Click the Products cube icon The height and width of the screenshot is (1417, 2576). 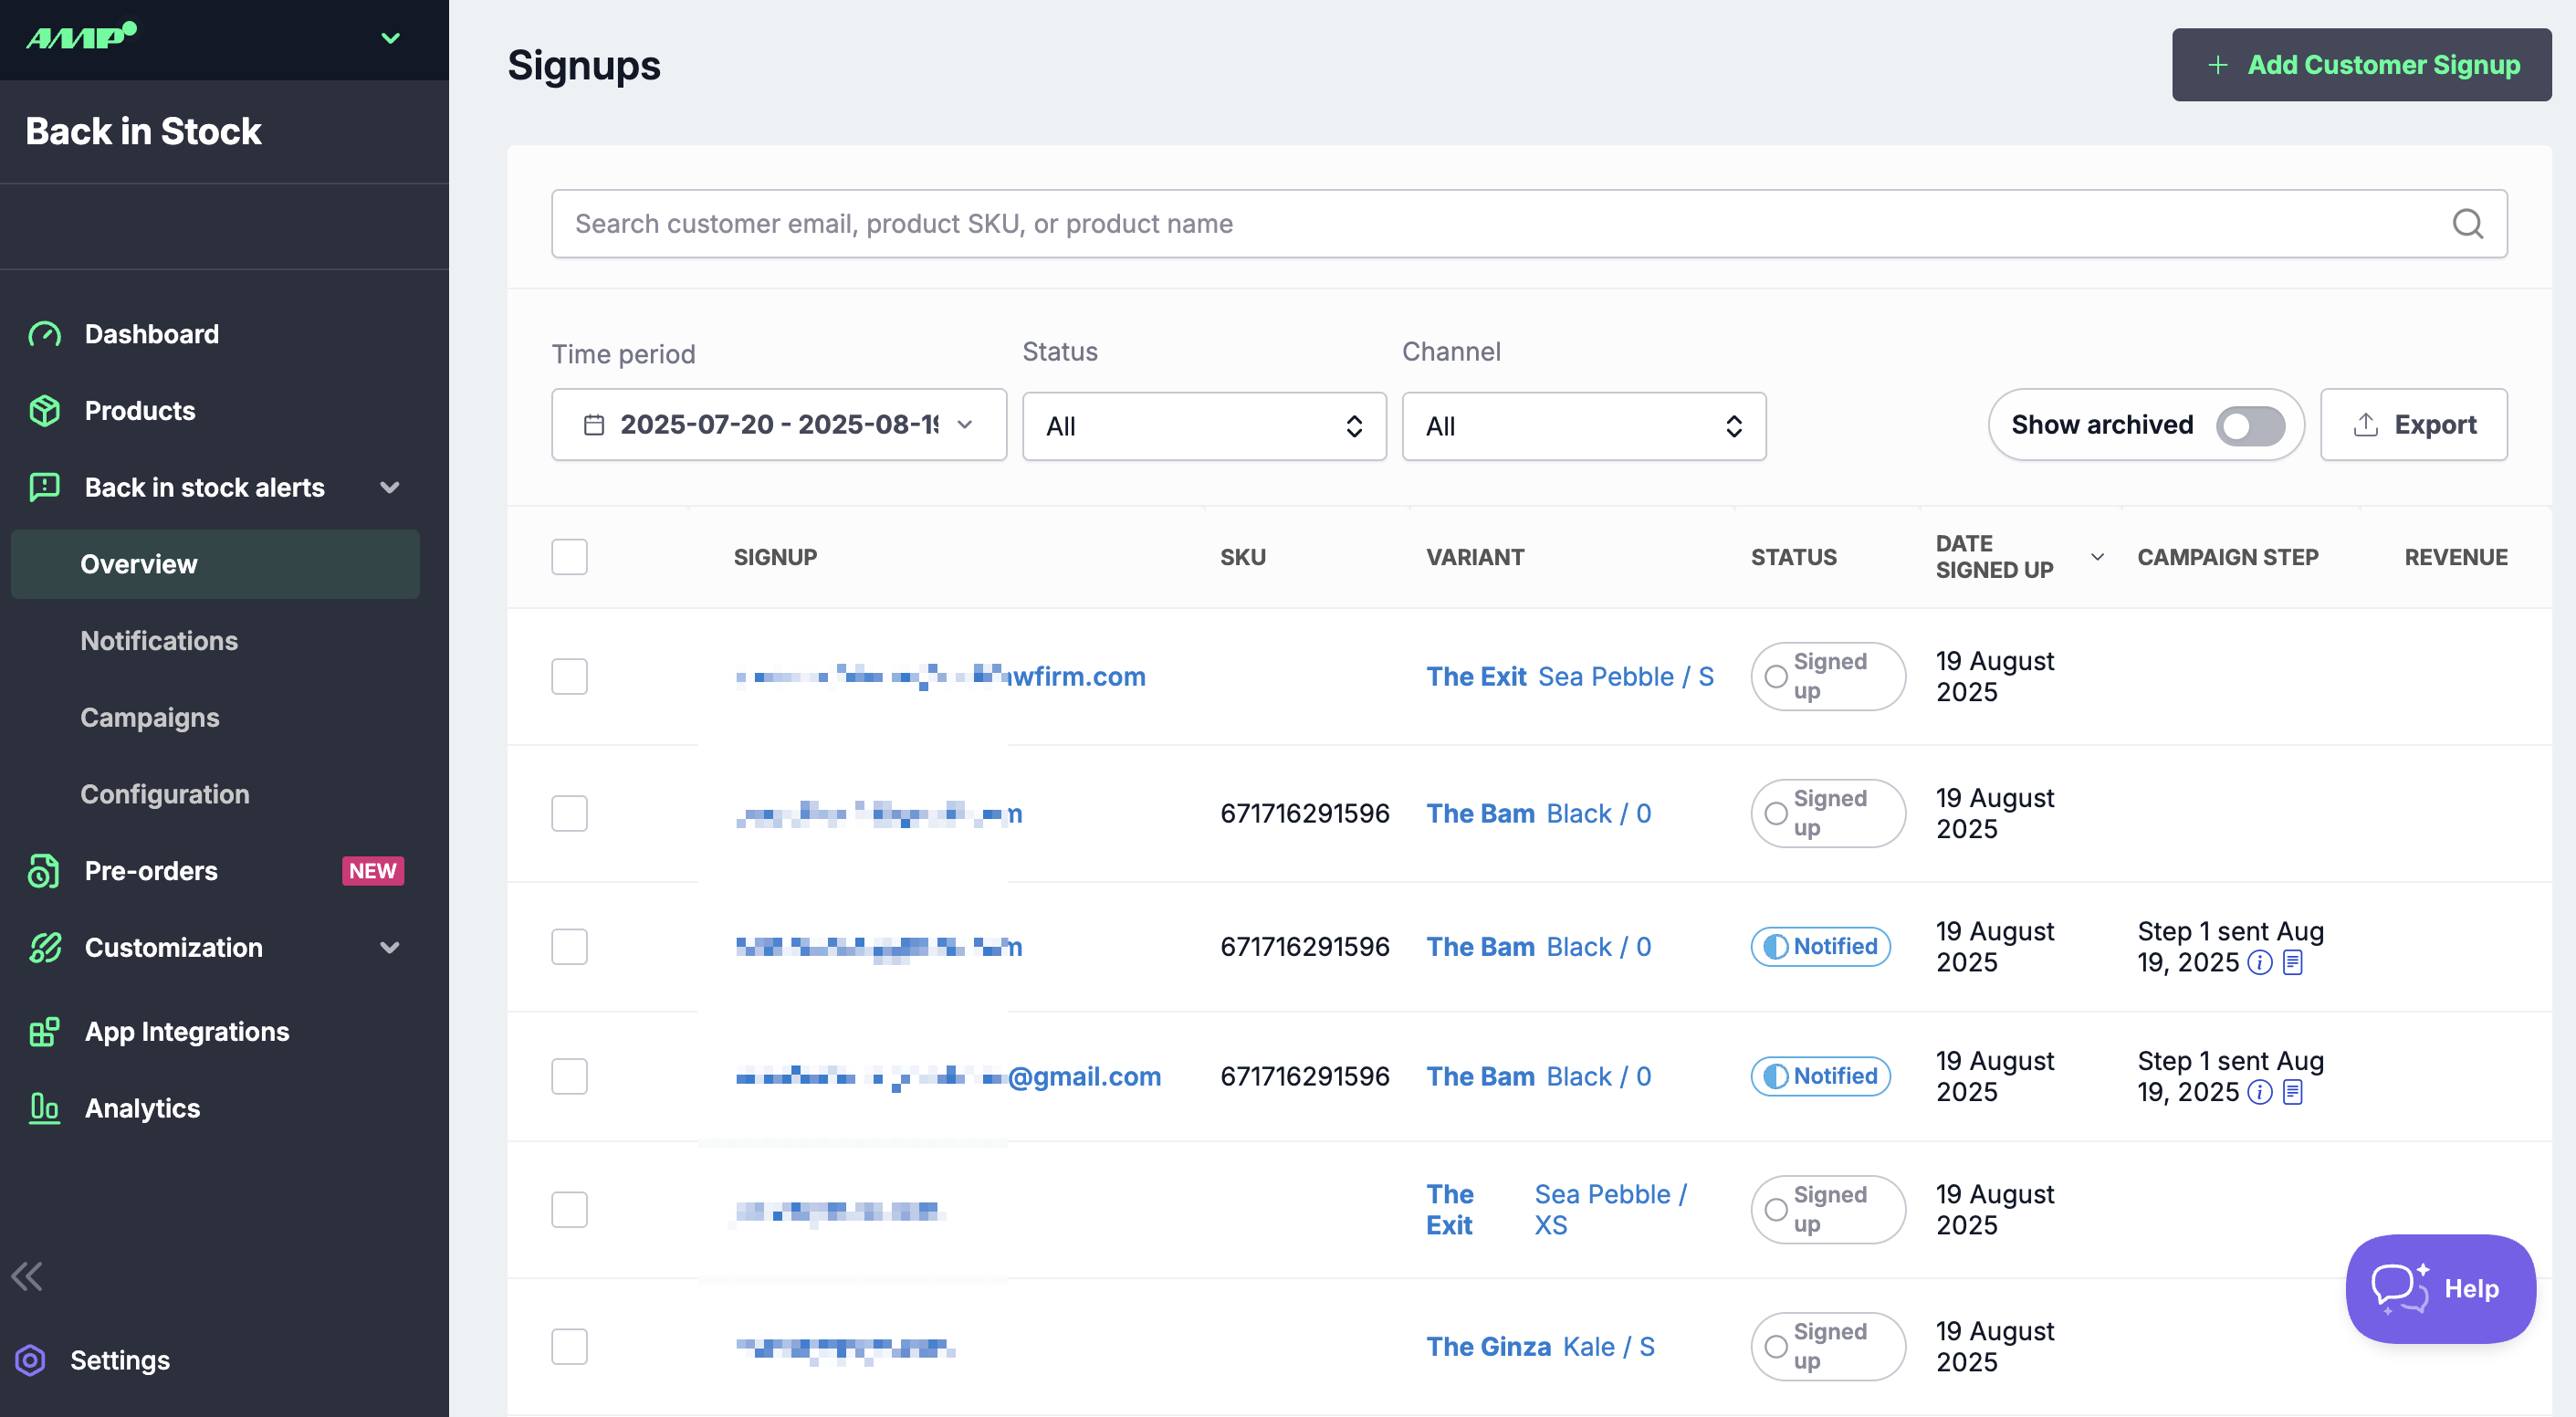click(45, 411)
